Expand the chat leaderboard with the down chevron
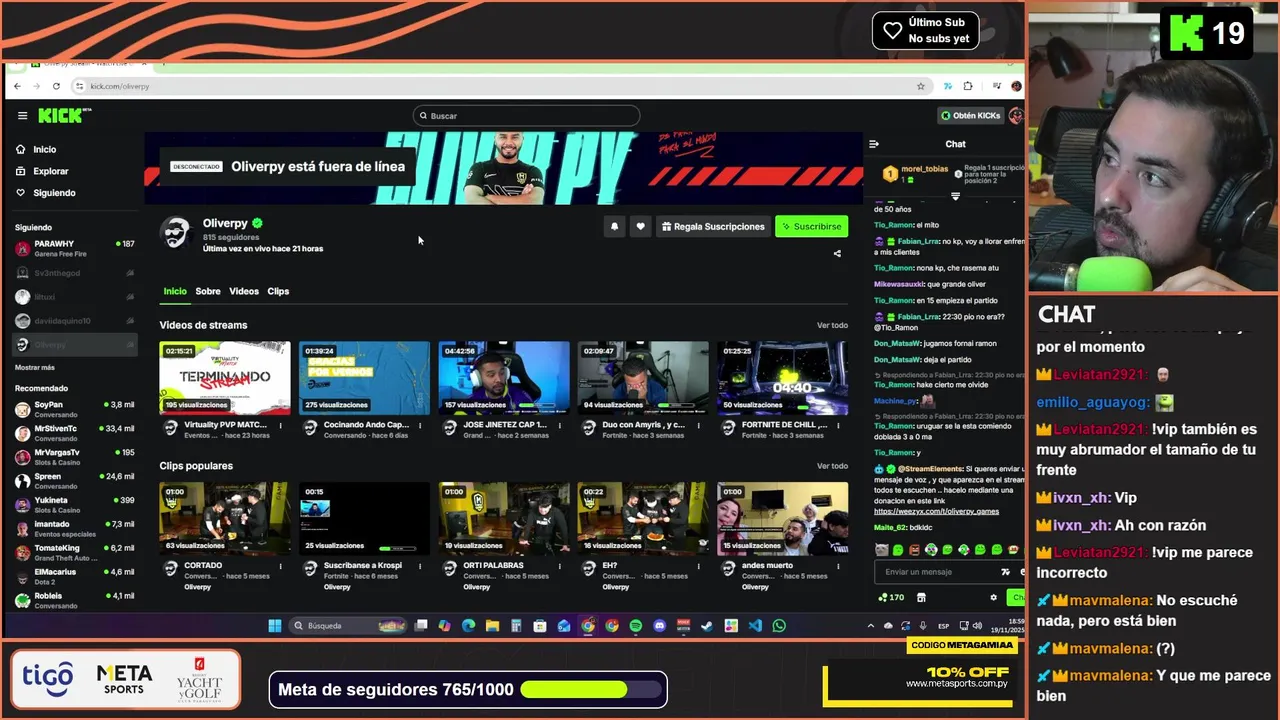The height and width of the screenshot is (720, 1280). [955, 196]
